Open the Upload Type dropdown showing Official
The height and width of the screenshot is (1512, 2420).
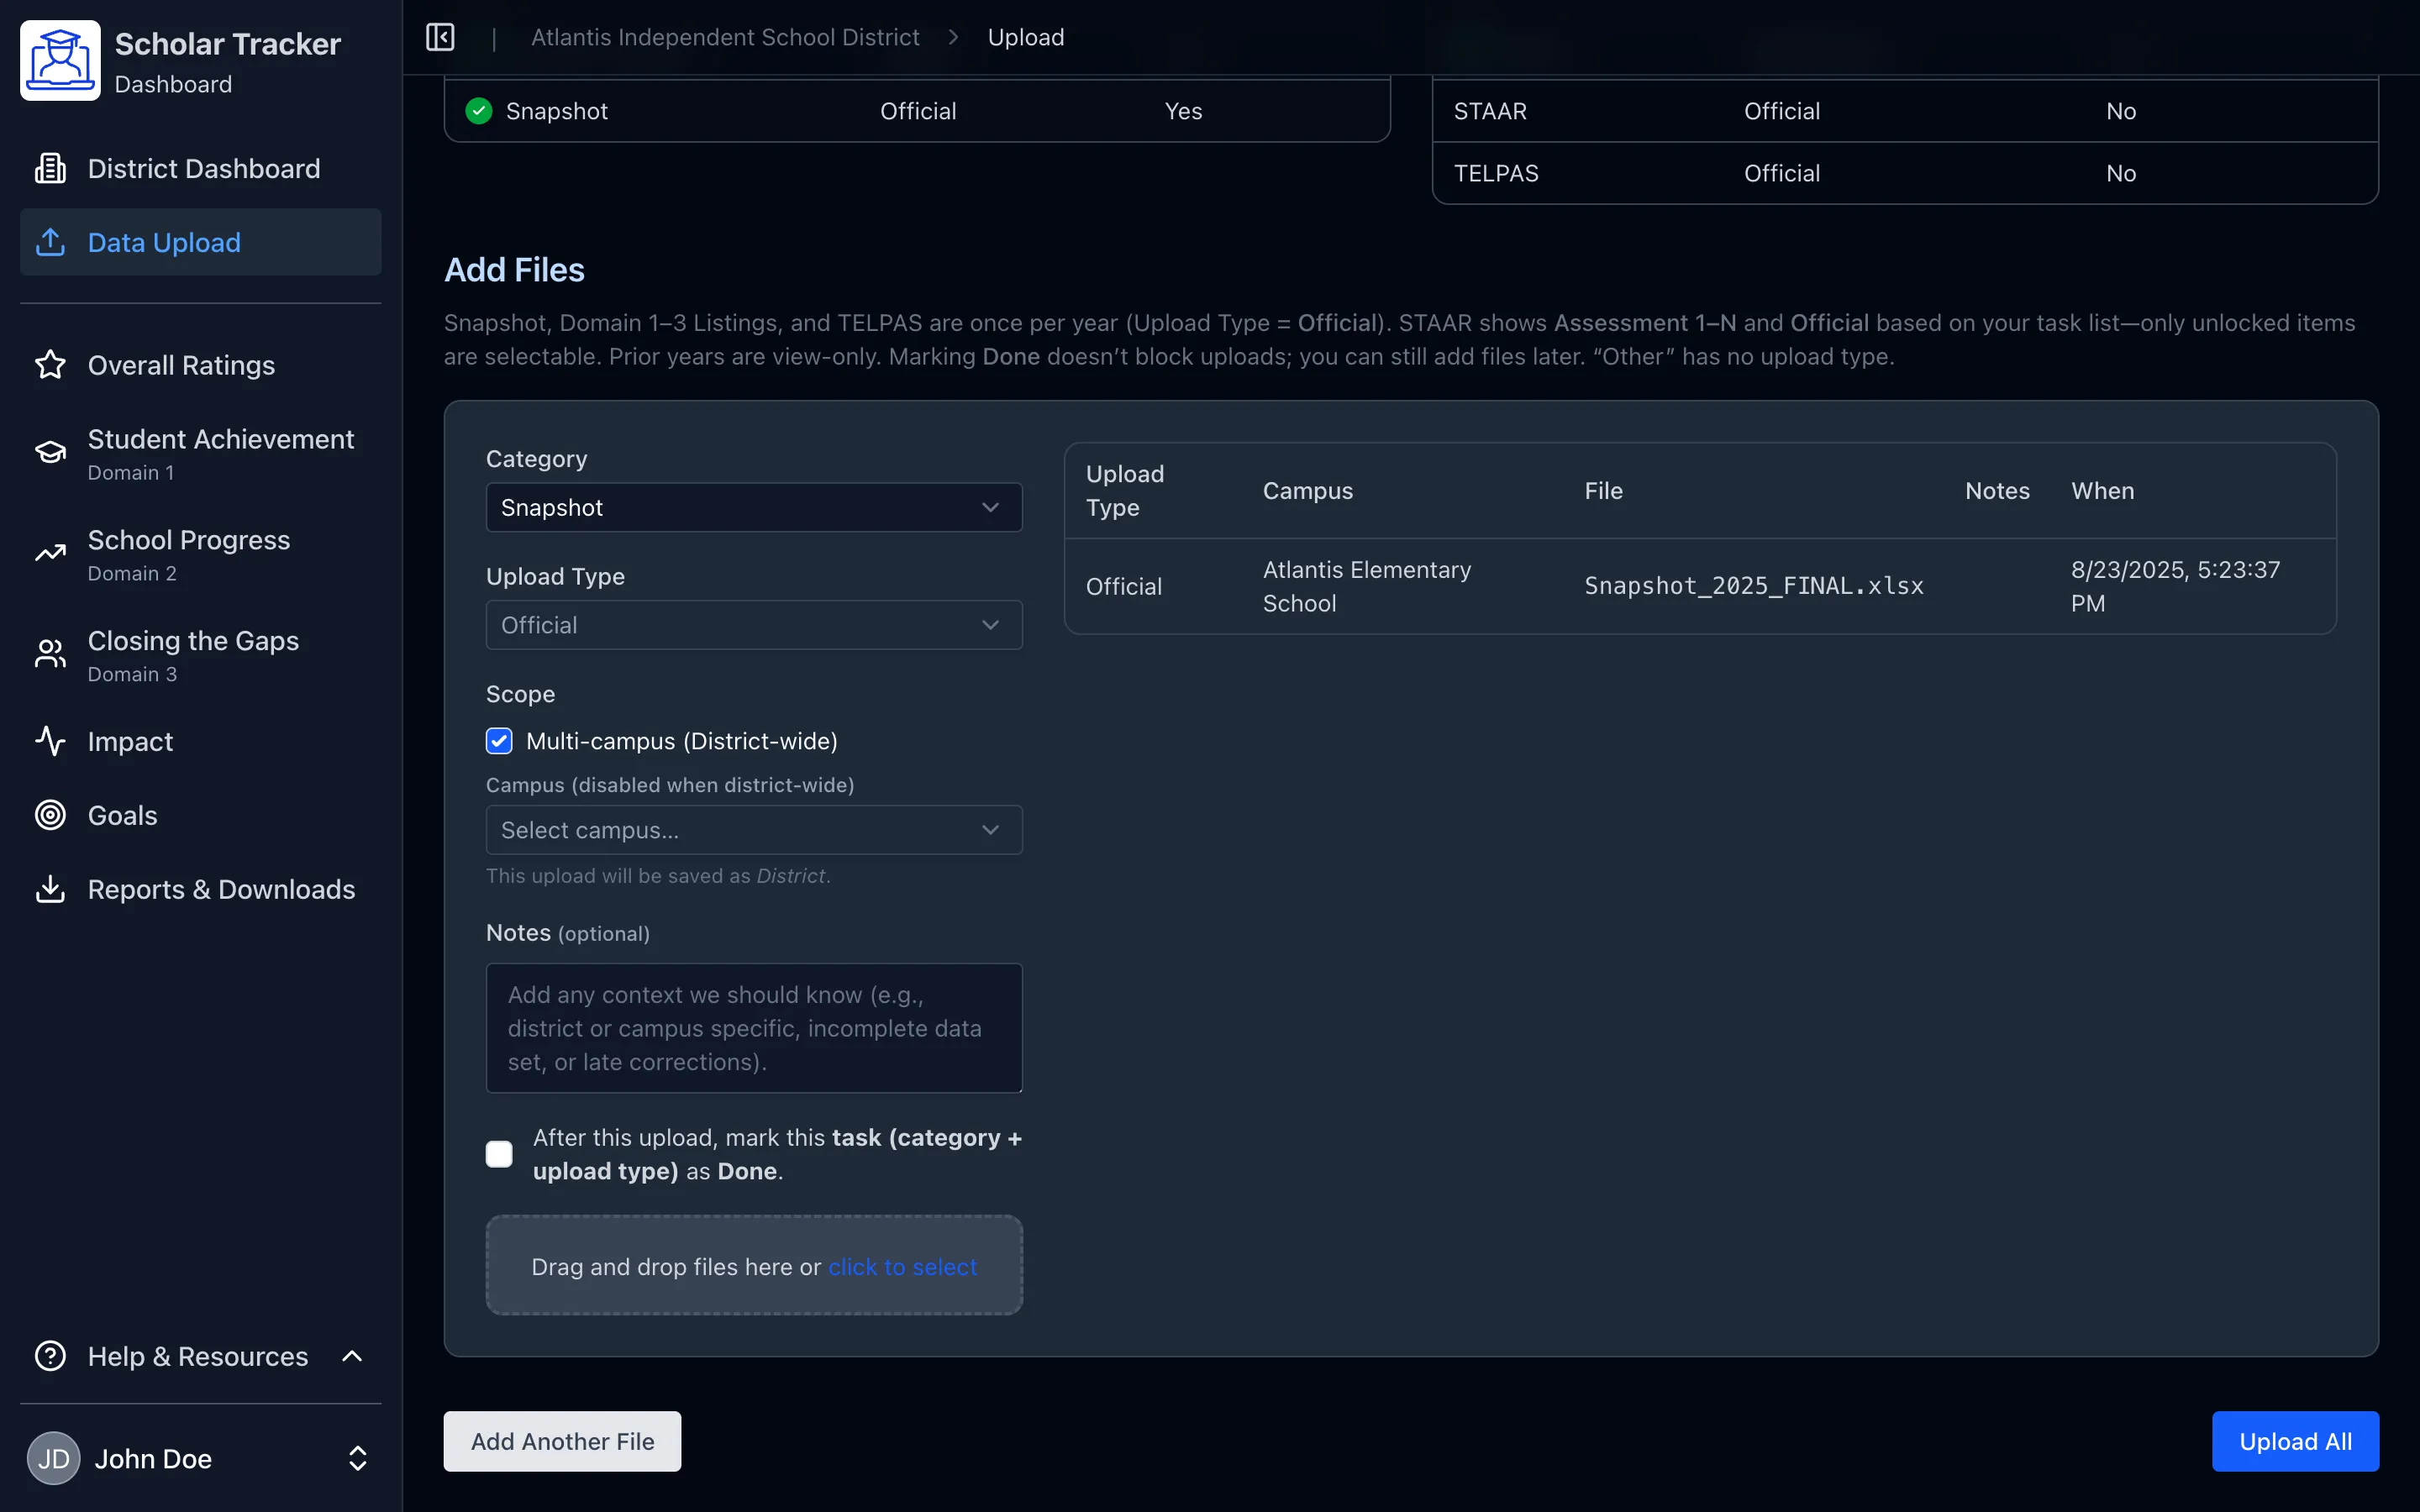(x=753, y=624)
